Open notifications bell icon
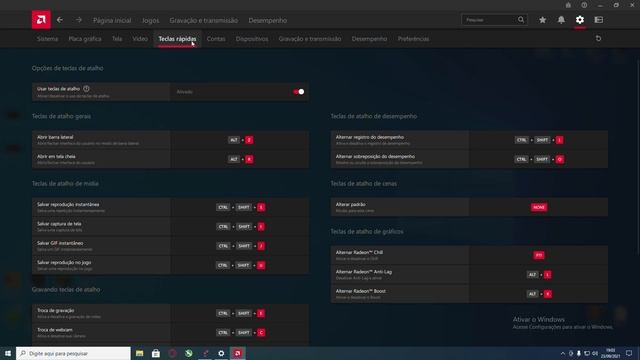 [x=561, y=20]
